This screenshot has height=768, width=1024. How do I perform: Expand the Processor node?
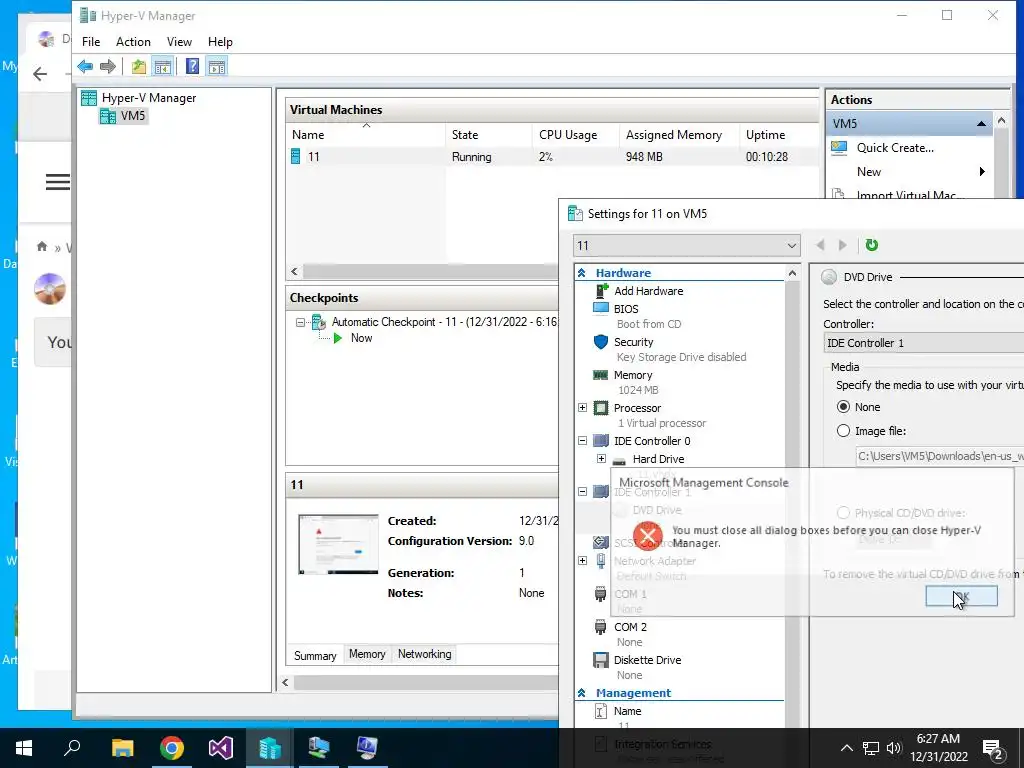click(582, 408)
